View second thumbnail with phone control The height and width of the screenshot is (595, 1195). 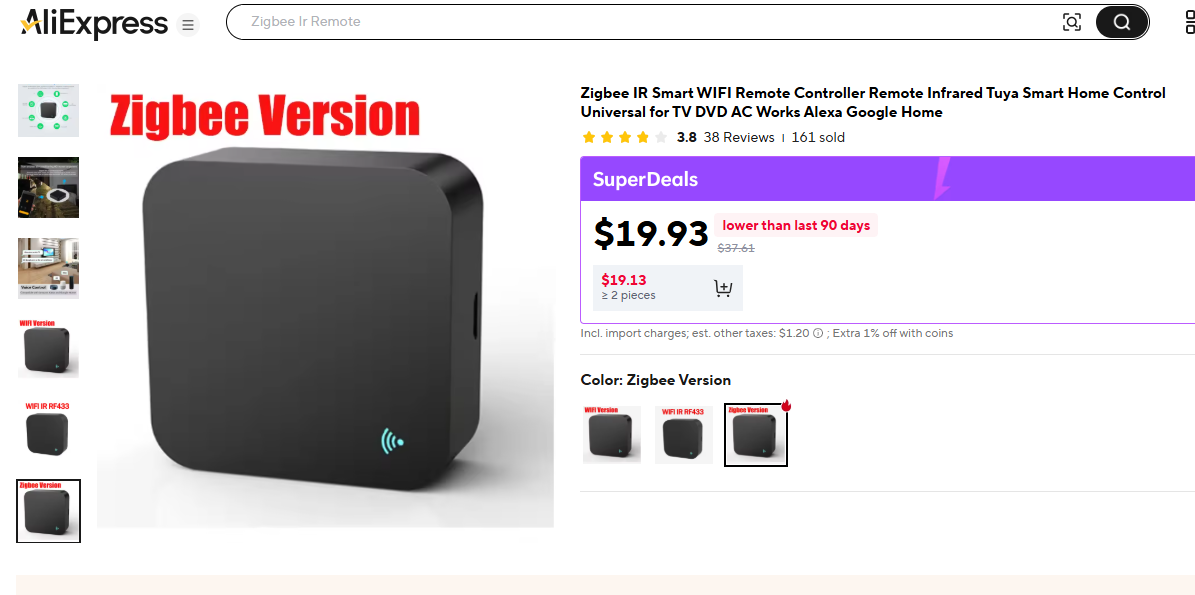pyautogui.click(x=49, y=187)
